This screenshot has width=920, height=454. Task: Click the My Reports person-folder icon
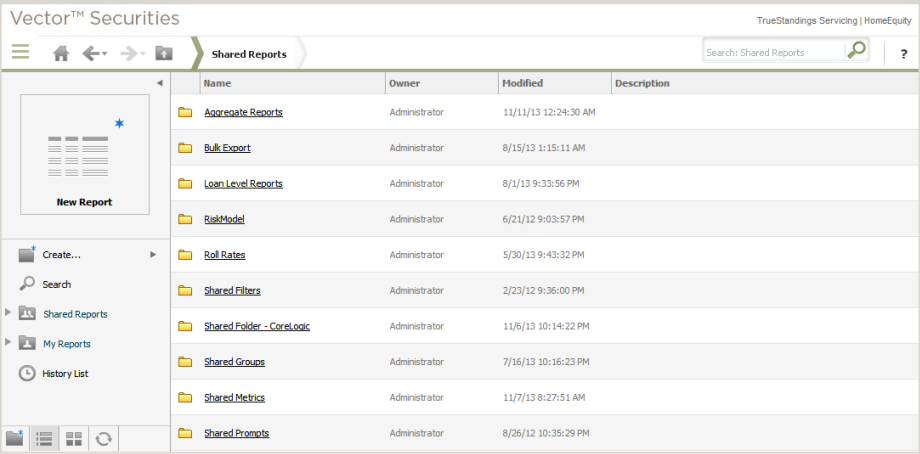(27, 343)
